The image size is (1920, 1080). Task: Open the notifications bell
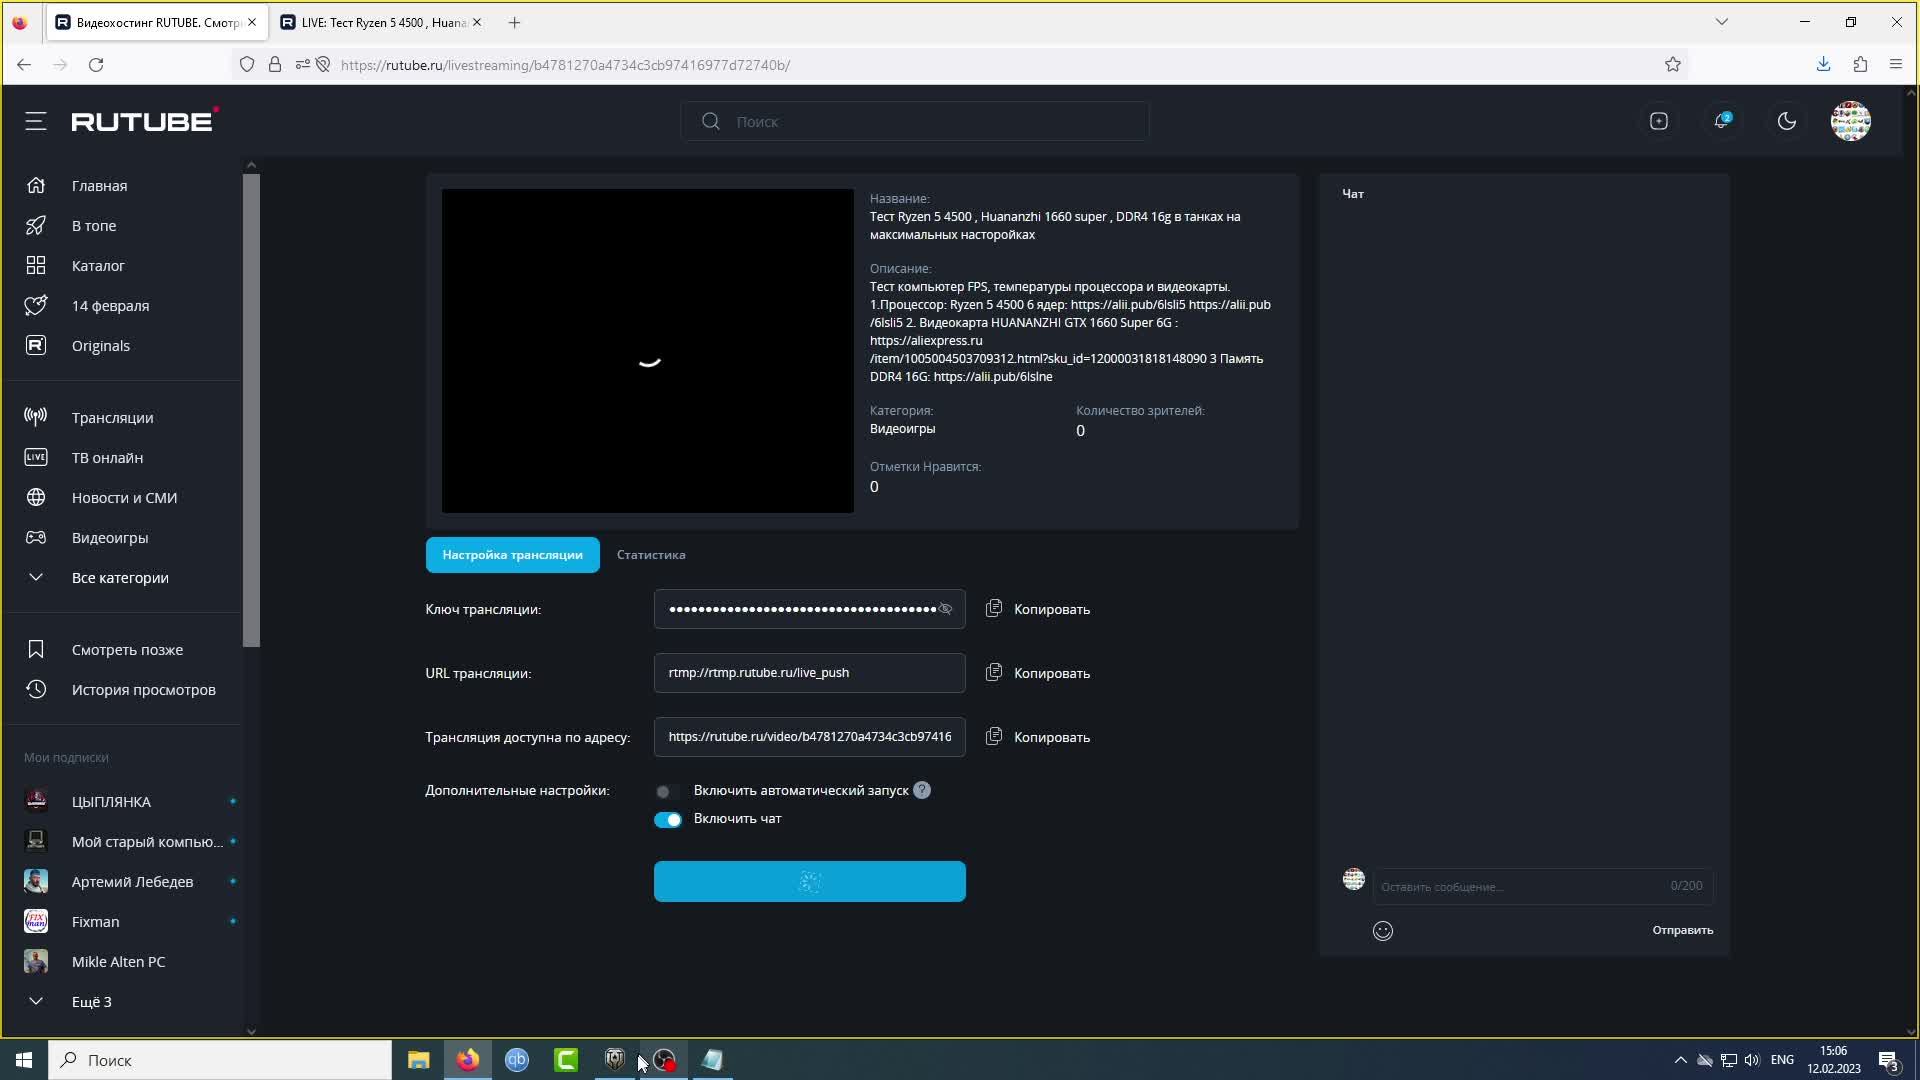pyautogui.click(x=1721, y=121)
